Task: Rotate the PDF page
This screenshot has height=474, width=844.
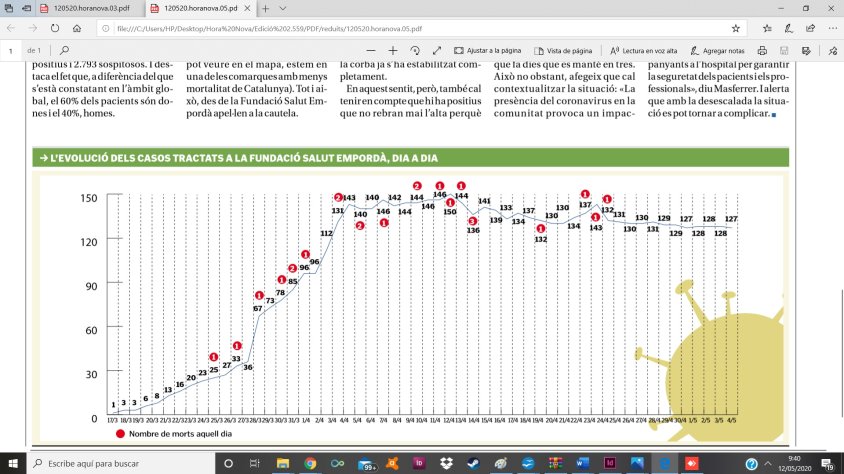Action: point(414,50)
